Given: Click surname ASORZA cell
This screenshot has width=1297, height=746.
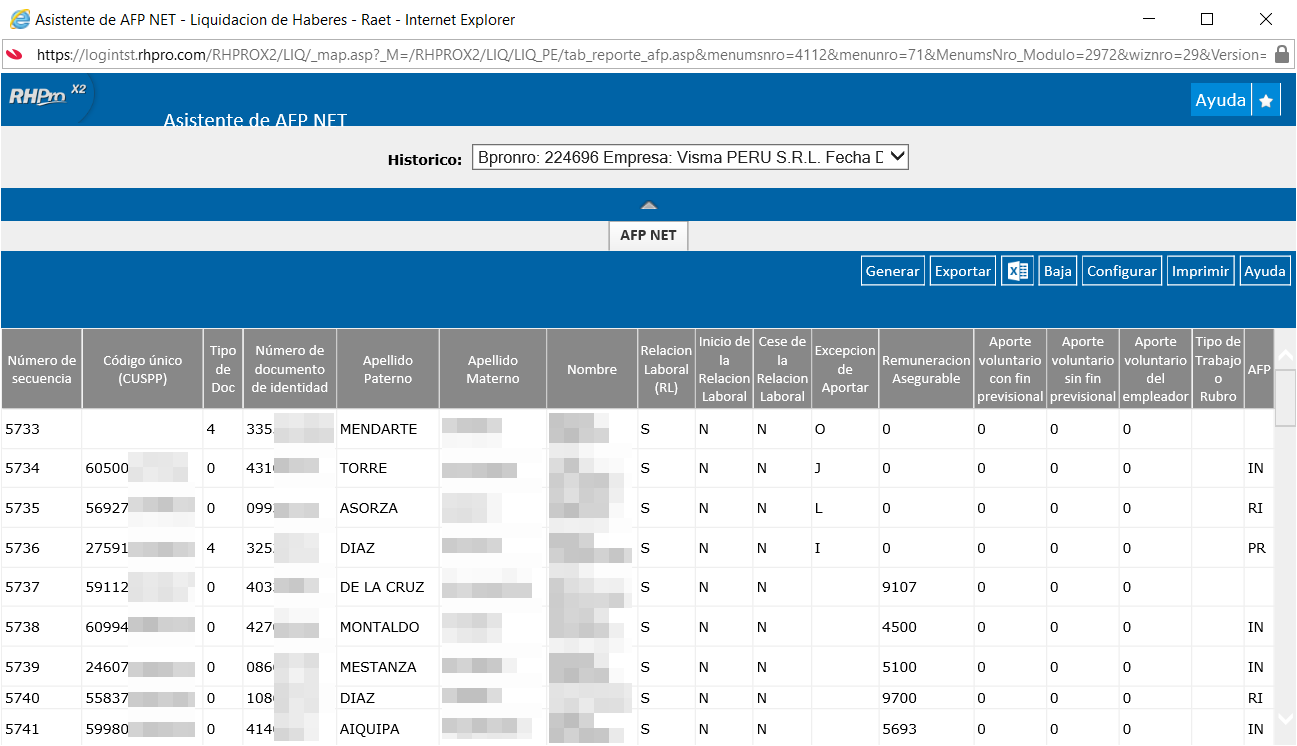Looking at the screenshot, I should pyautogui.click(x=388, y=508).
